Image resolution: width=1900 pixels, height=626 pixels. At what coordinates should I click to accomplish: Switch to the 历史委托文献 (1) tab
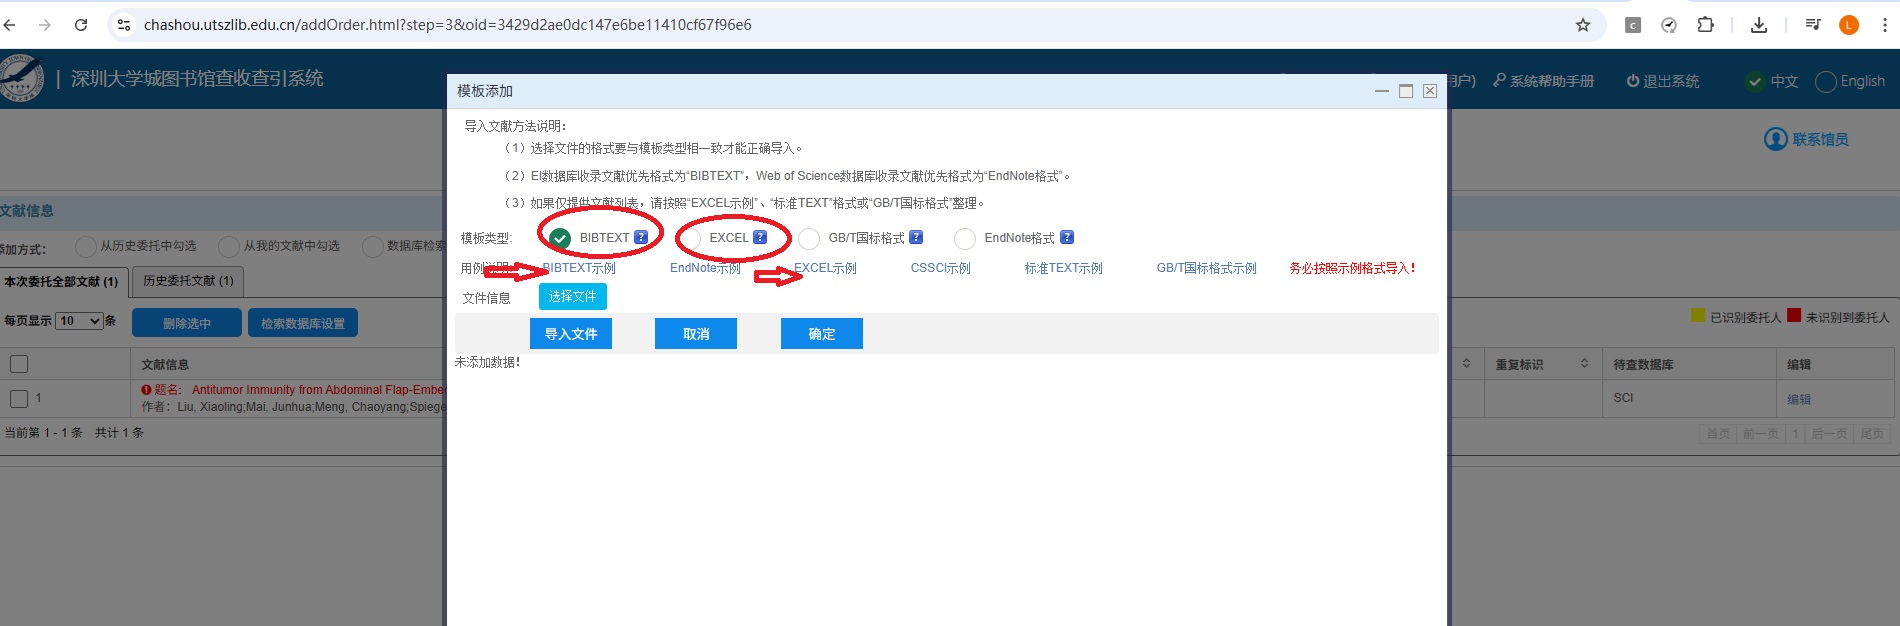(x=188, y=281)
